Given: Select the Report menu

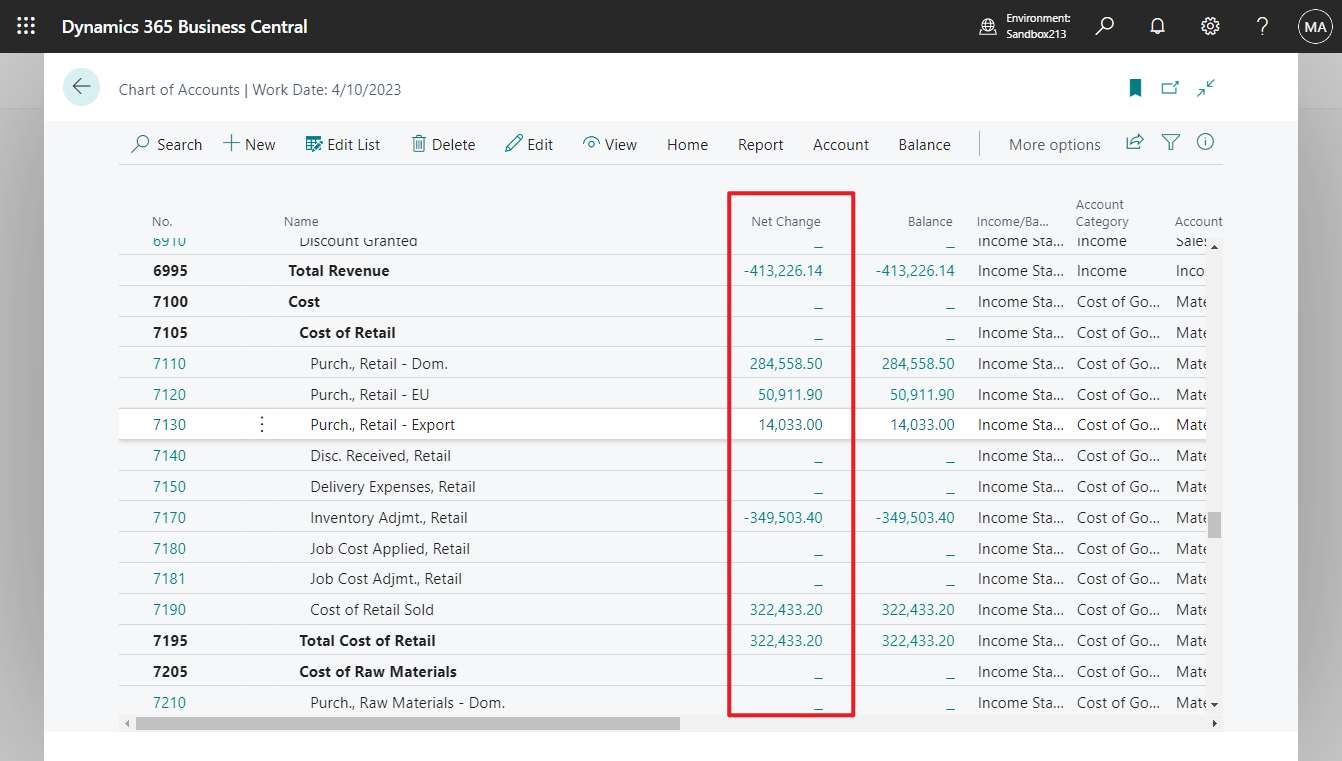Looking at the screenshot, I should click(x=760, y=144).
